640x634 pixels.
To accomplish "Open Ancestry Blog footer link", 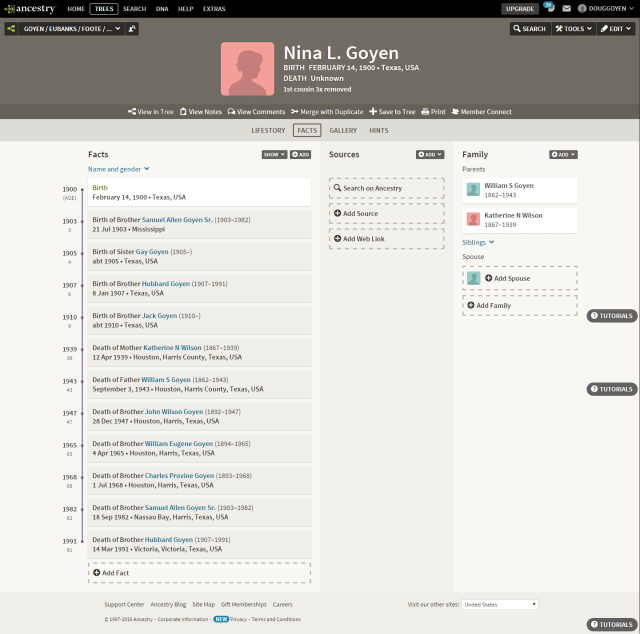I will [x=168, y=605].
